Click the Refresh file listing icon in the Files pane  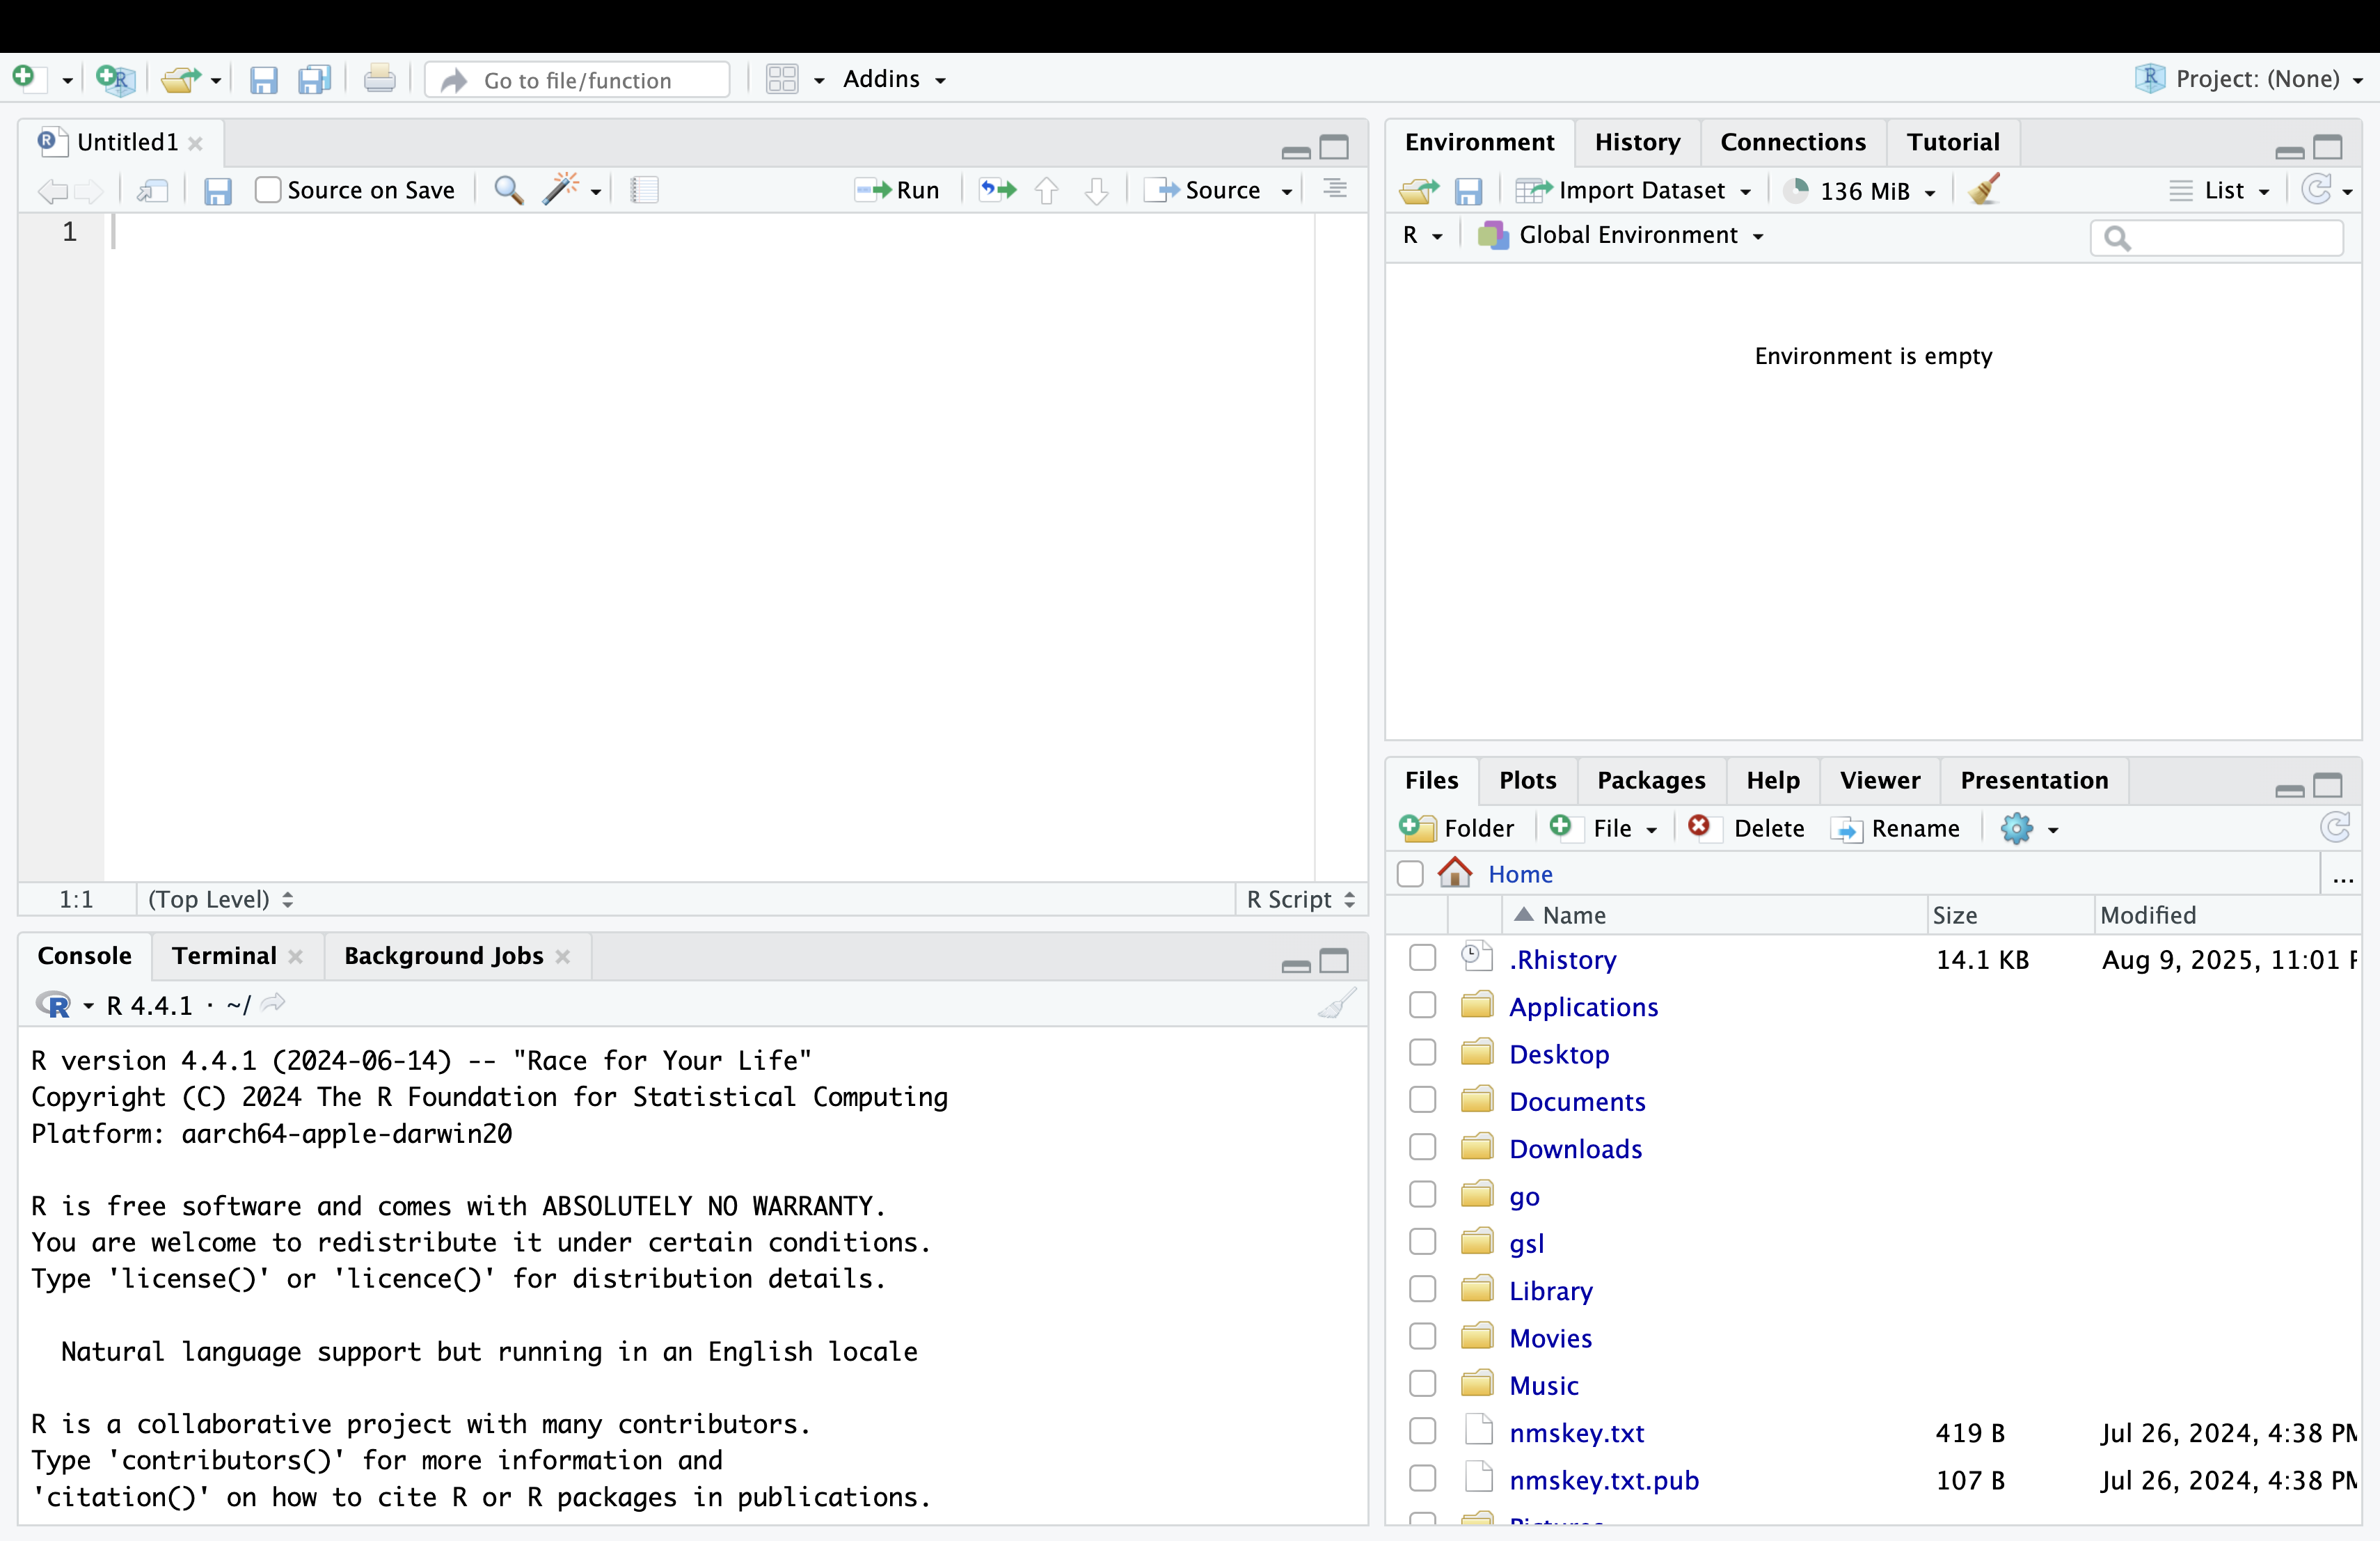(2335, 827)
